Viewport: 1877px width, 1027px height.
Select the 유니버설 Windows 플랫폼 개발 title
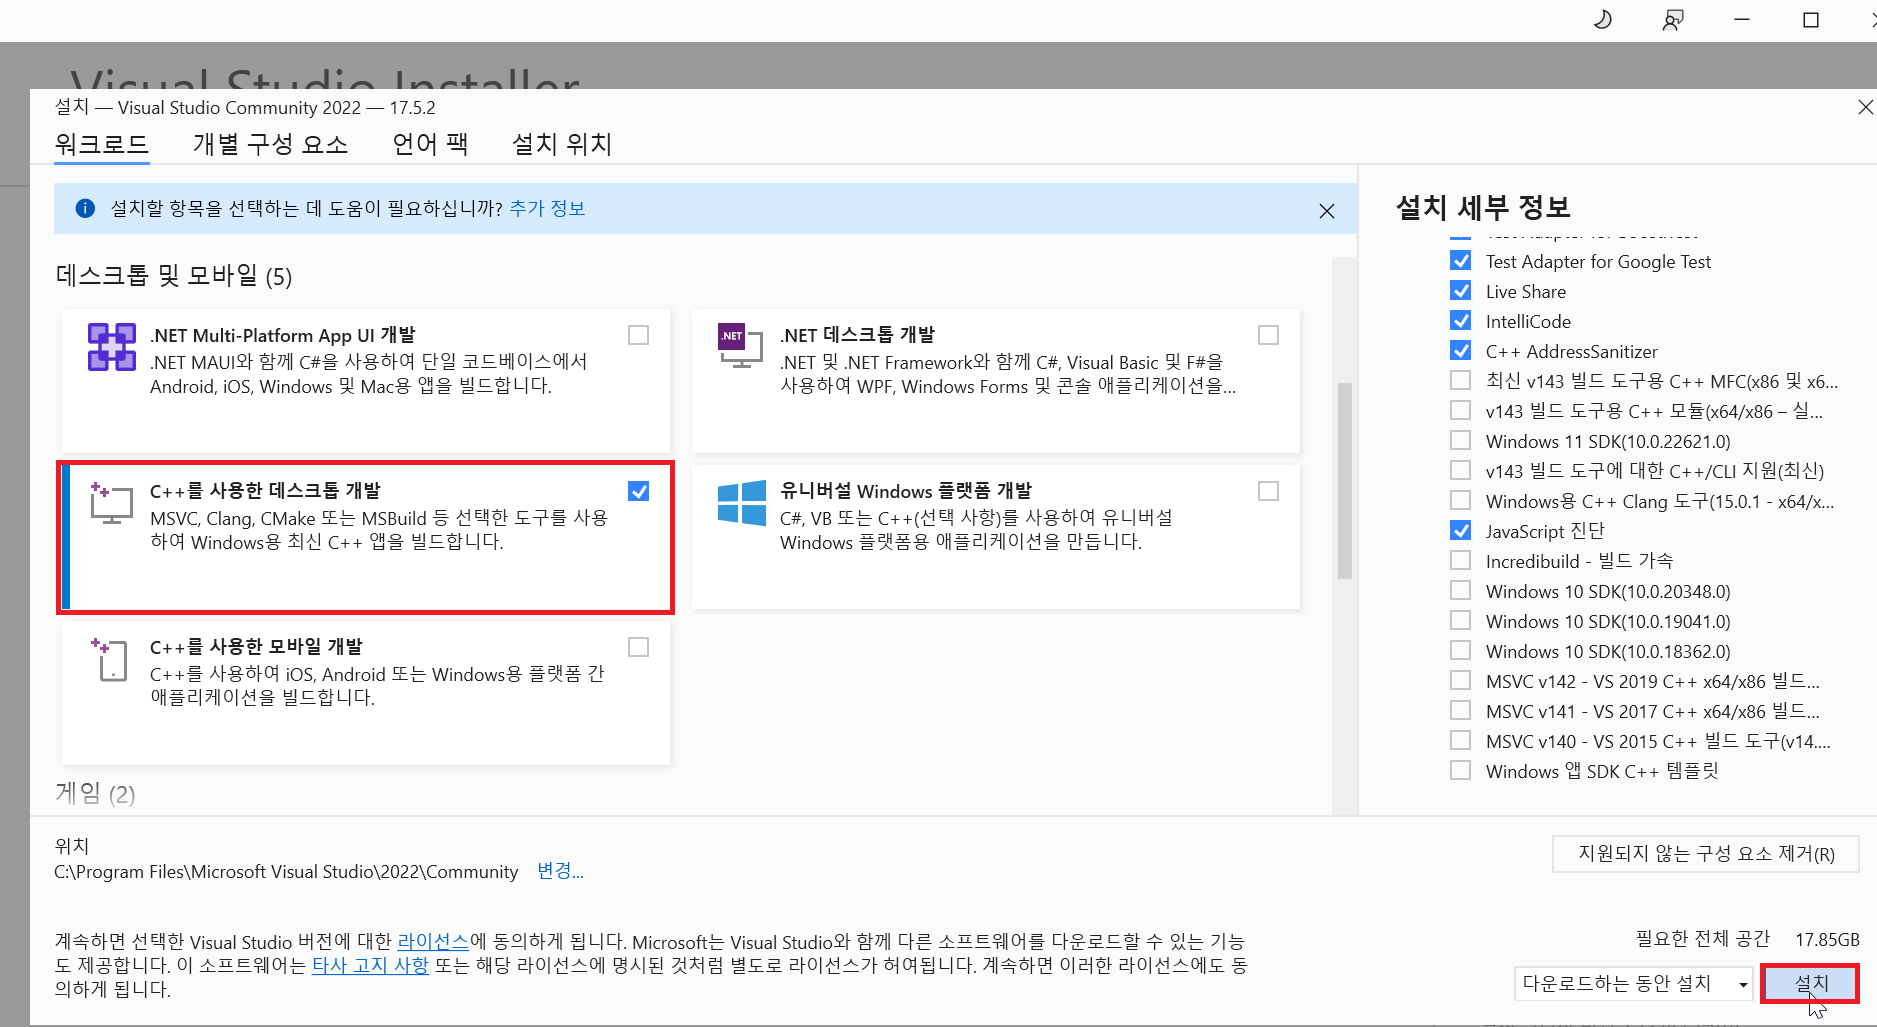pos(906,491)
